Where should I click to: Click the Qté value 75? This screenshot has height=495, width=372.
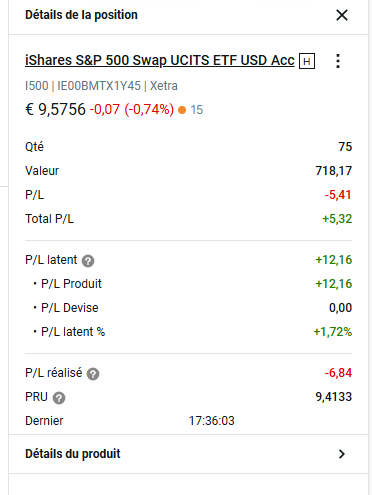345,147
